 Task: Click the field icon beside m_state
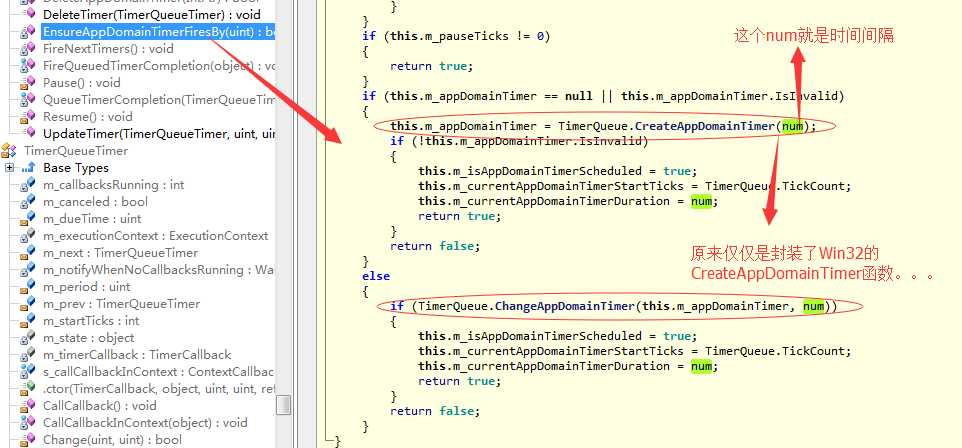(28, 338)
